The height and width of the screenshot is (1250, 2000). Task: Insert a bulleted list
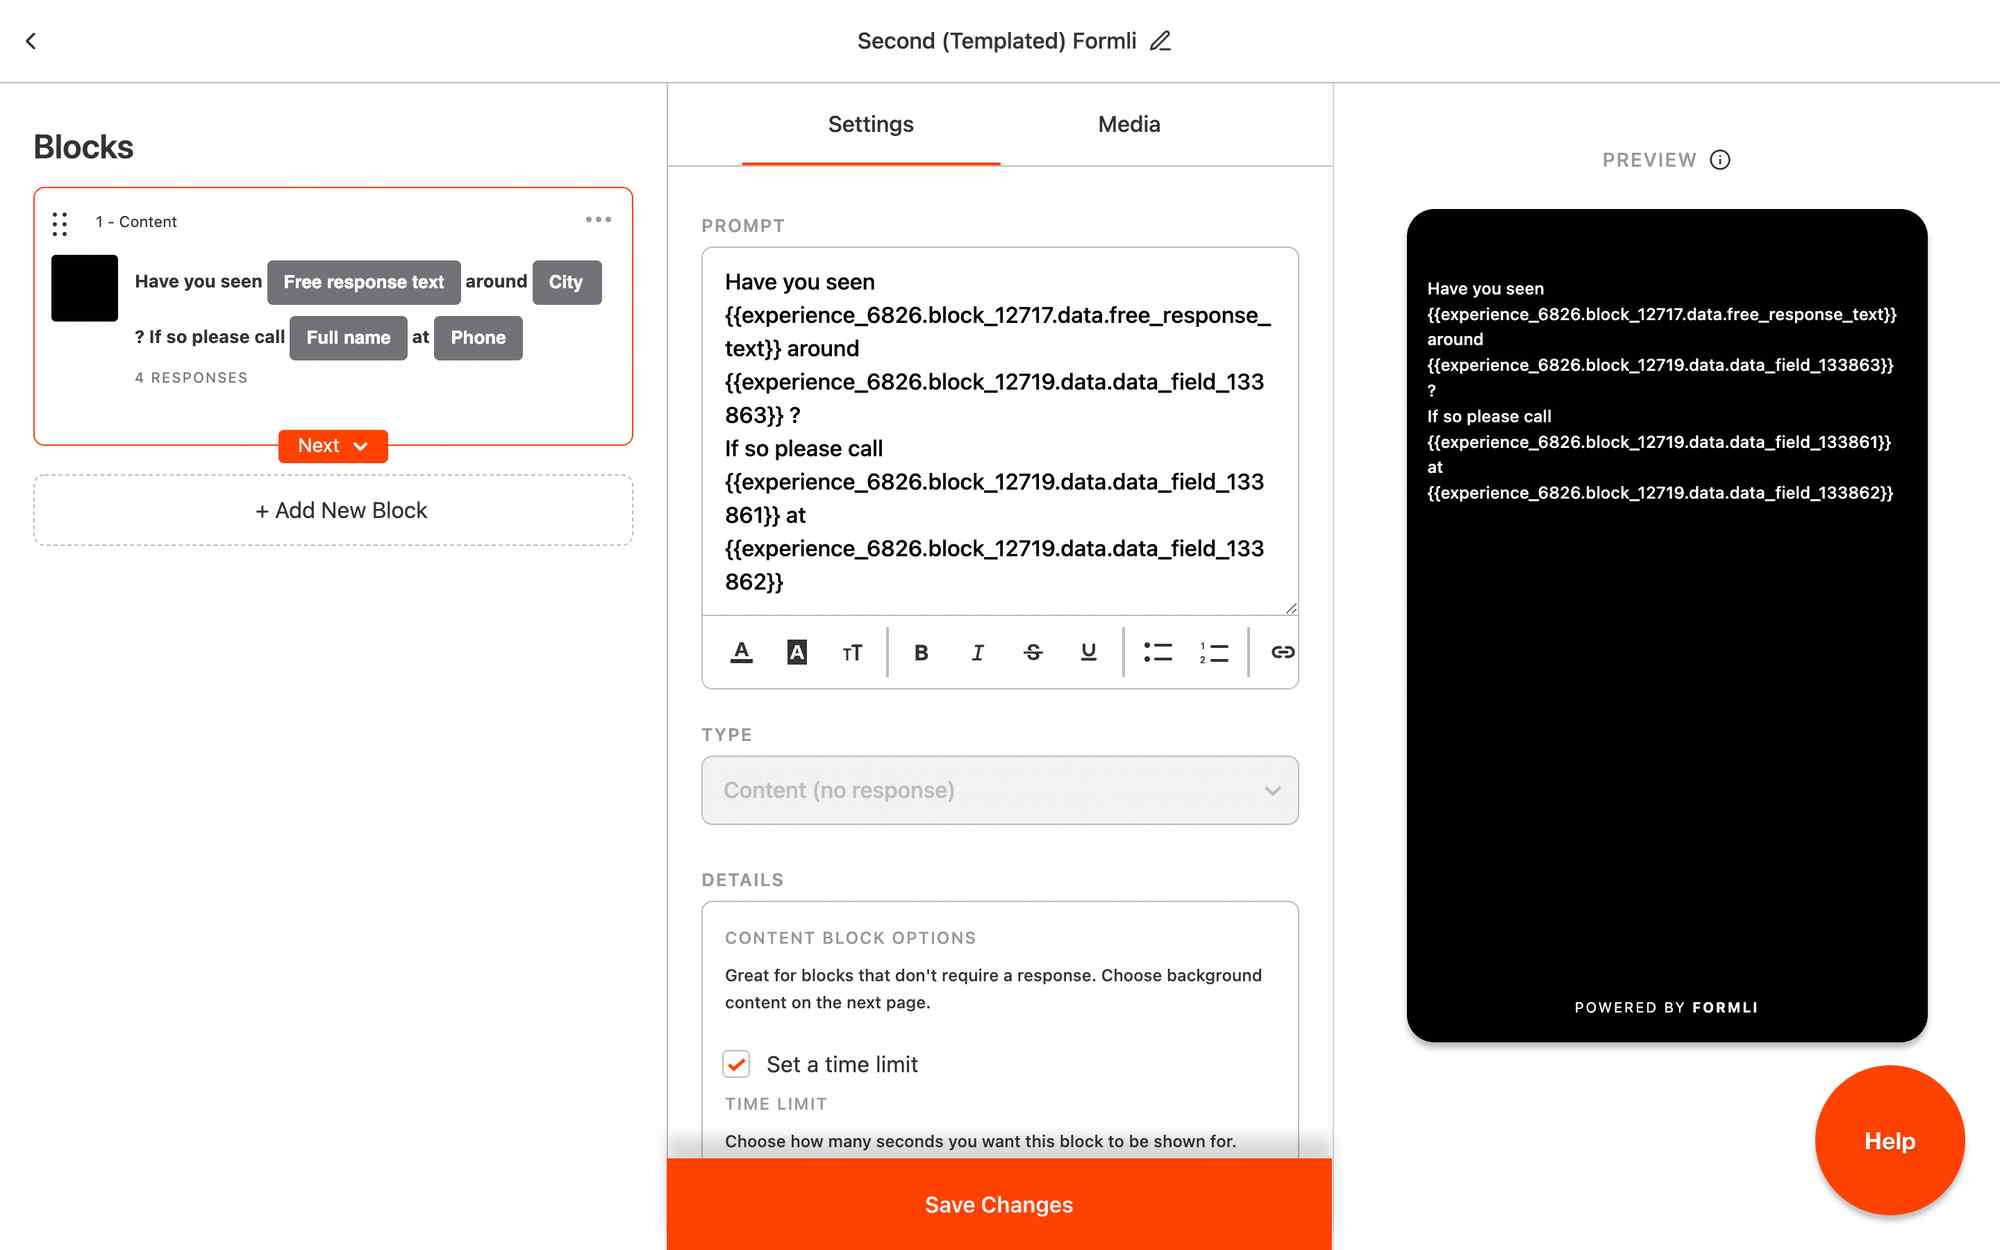coord(1158,652)
